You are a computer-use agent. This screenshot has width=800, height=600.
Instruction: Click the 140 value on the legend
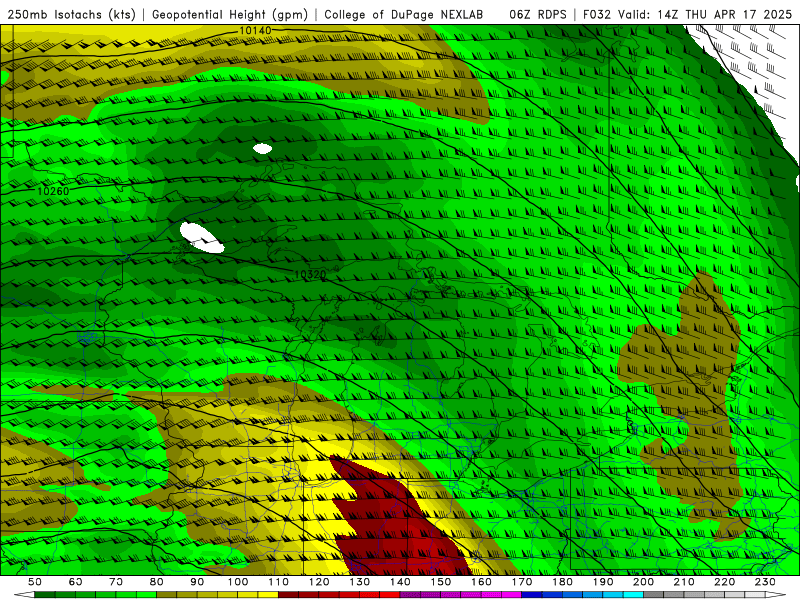pyautogui.click(x=401, y=582)
